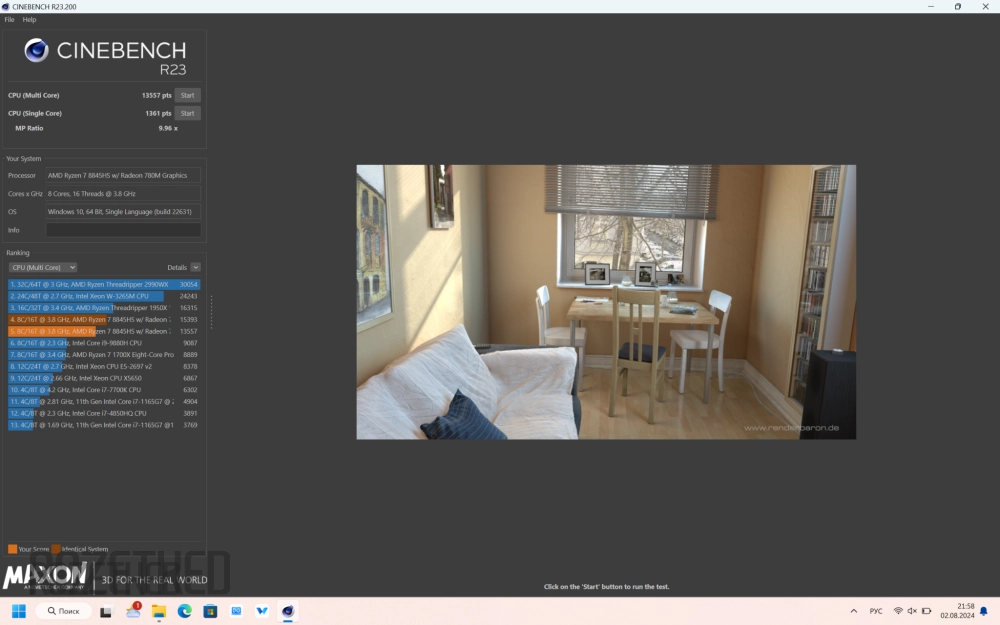This screenshot has width=1000, height=625.
Task: Click the Cinebench icon in the taskbar
Action: click(288, 611)
